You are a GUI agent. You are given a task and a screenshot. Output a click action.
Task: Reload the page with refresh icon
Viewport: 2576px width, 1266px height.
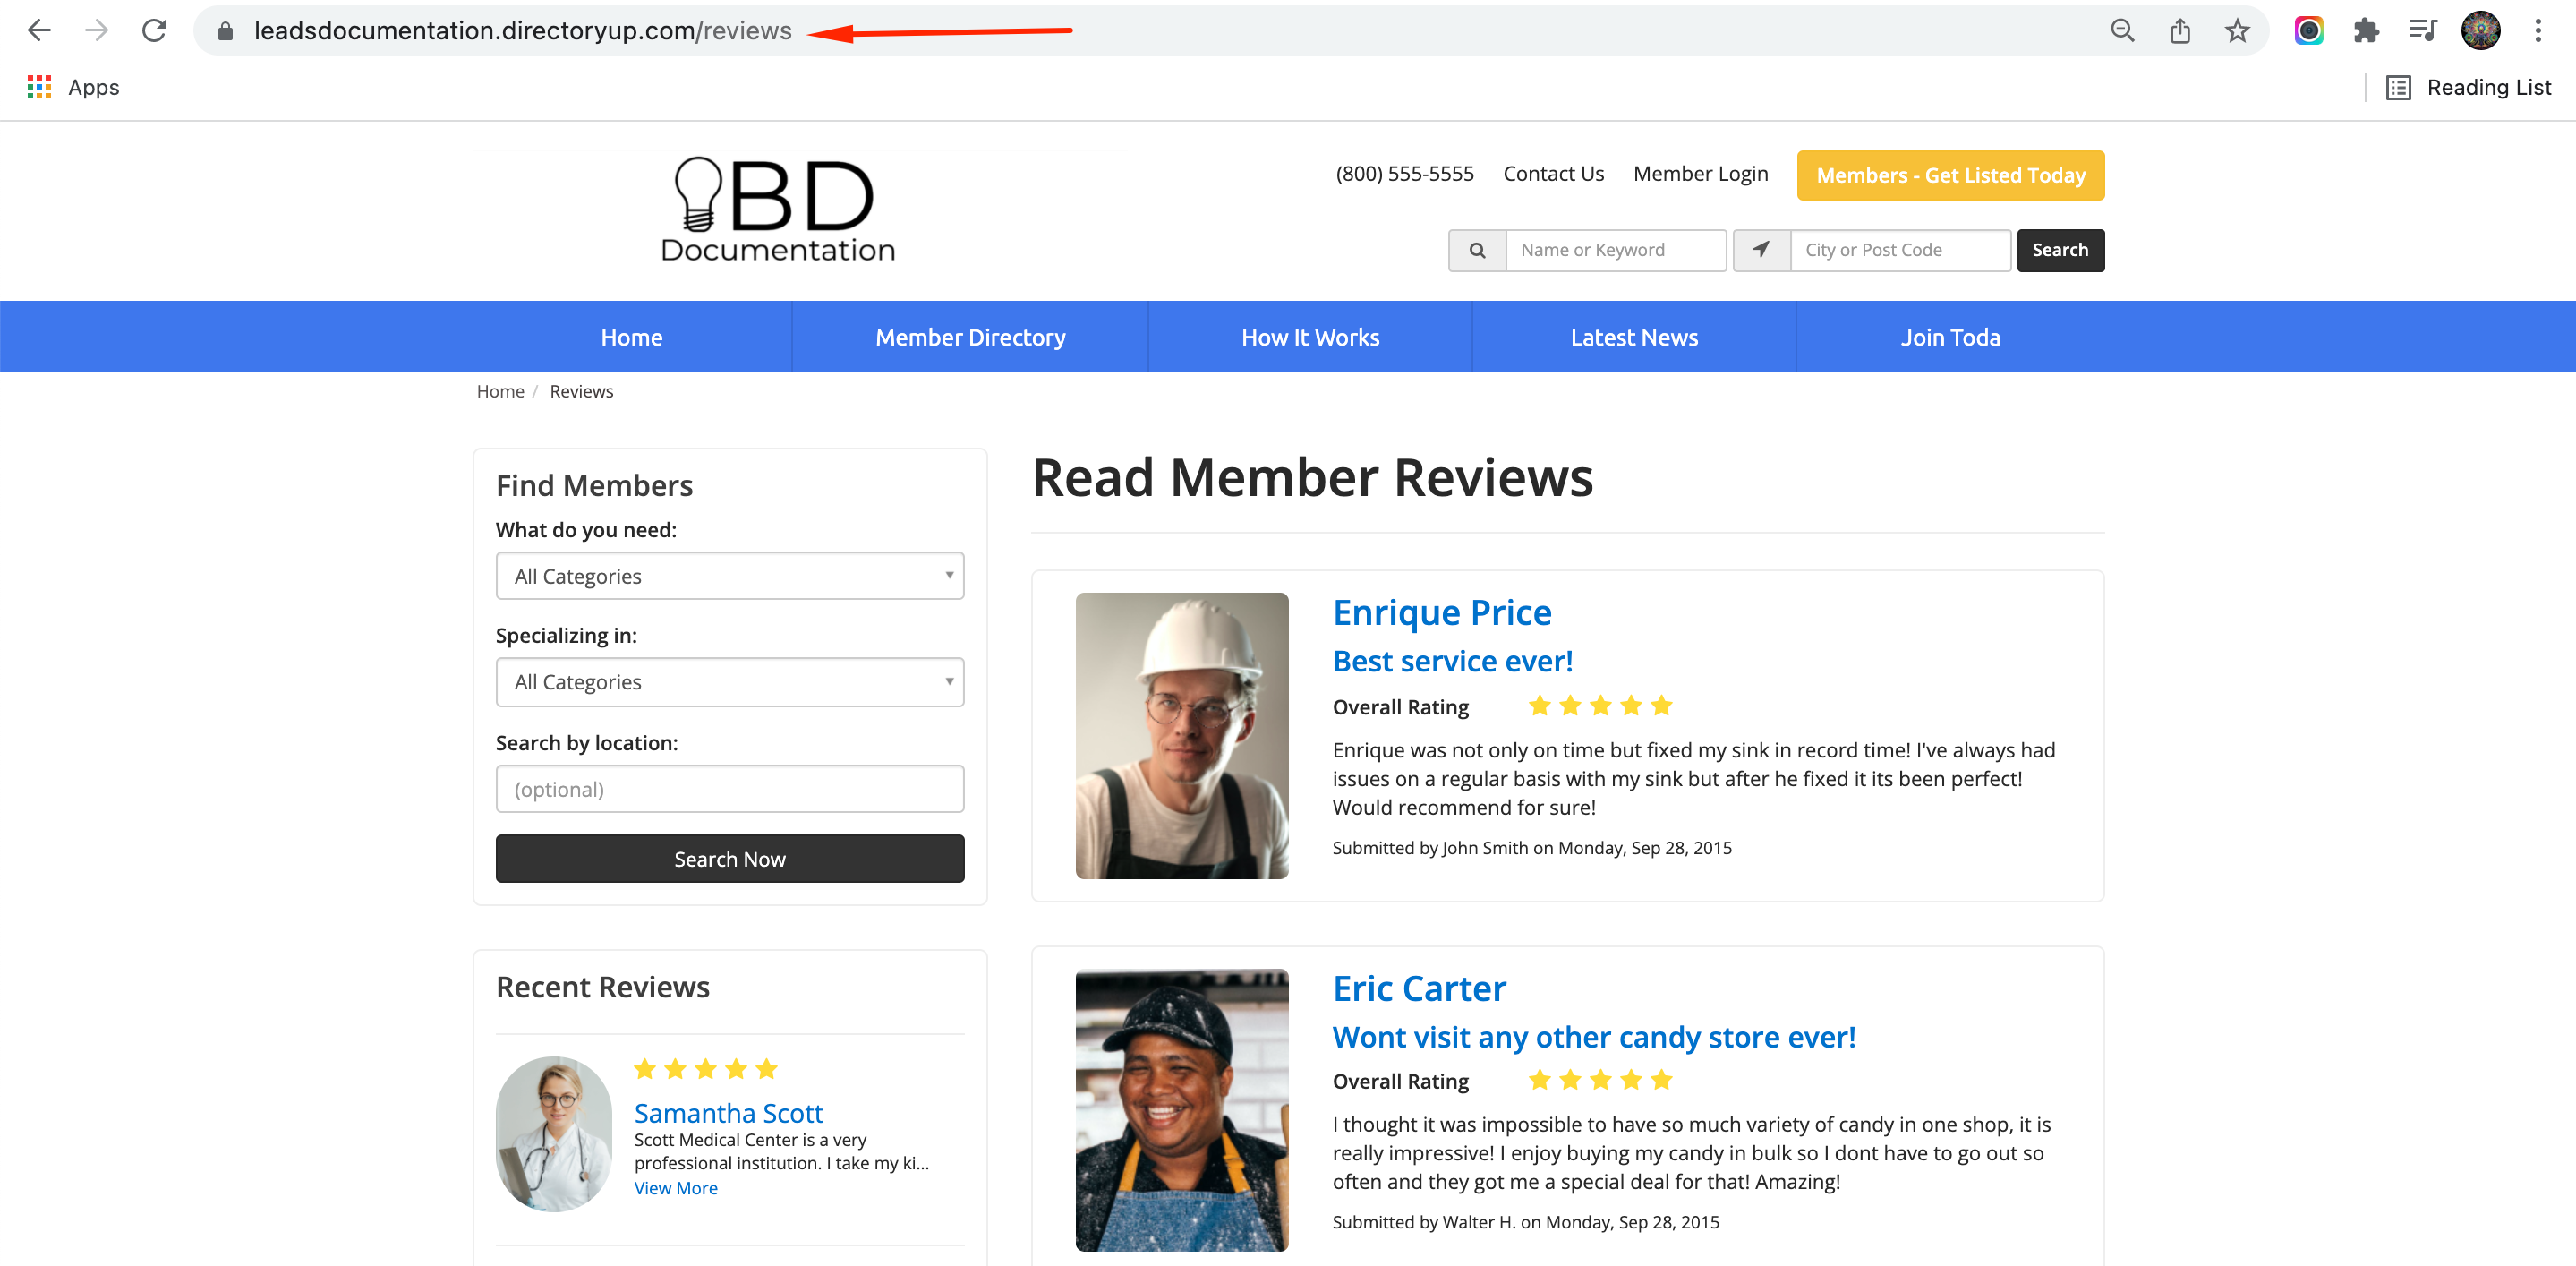coord(154,30)
